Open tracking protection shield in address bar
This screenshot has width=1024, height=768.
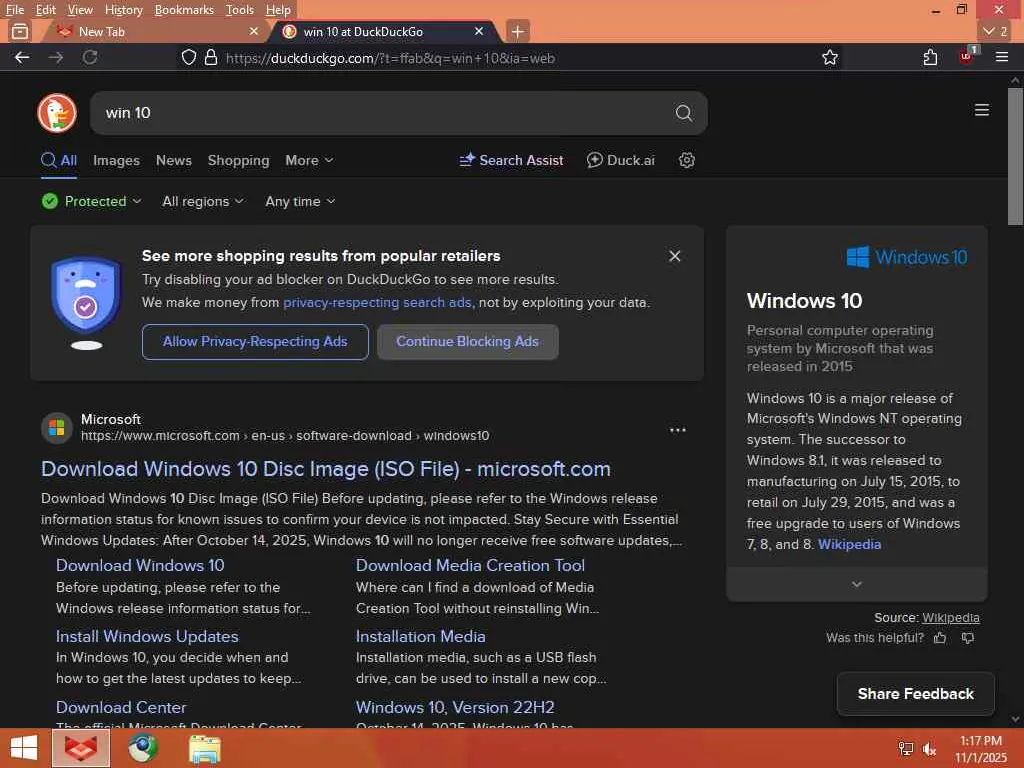[x=189, y=57]
